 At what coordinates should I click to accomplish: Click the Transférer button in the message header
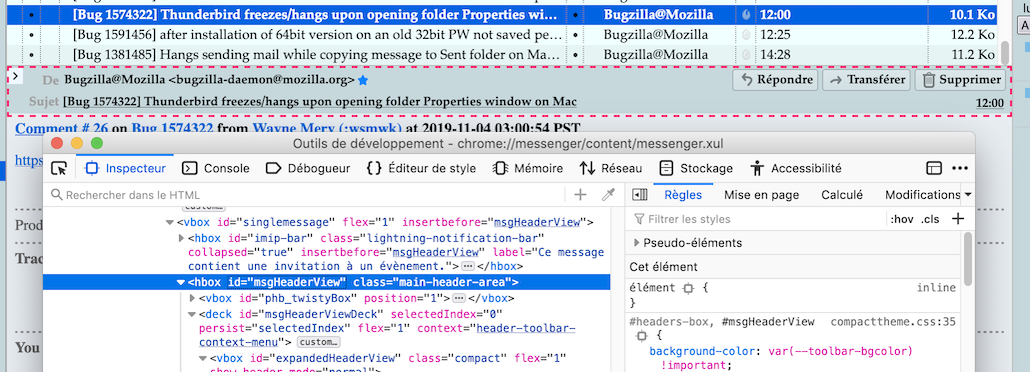click(x=866, y=80)
